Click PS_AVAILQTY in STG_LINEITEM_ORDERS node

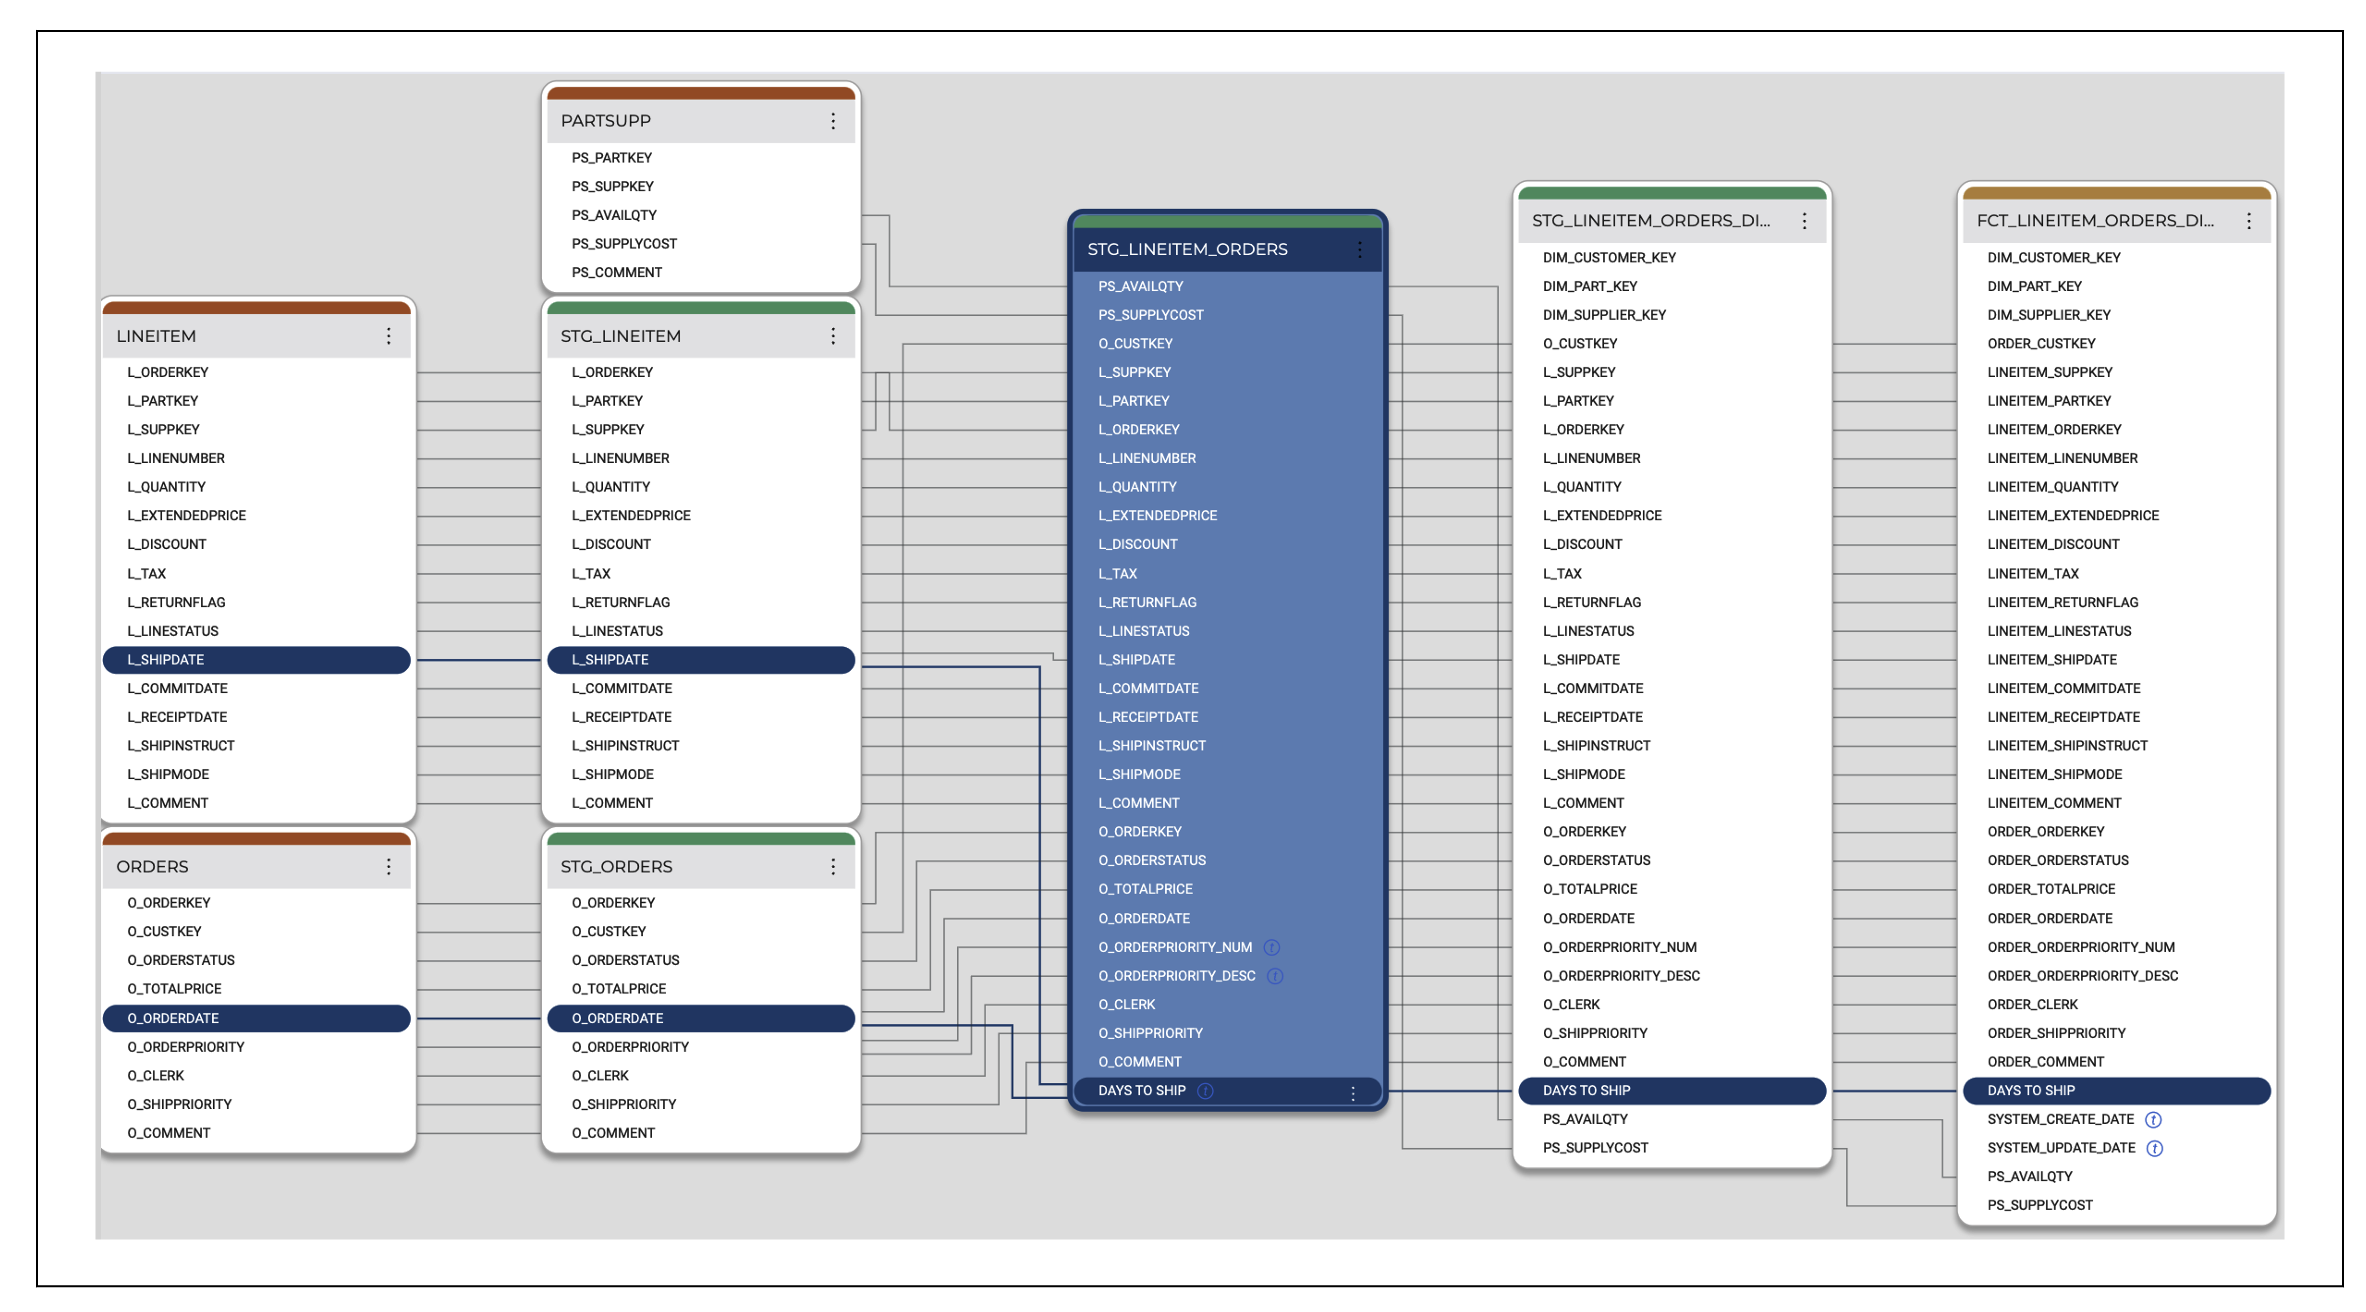pos(1141,287)
